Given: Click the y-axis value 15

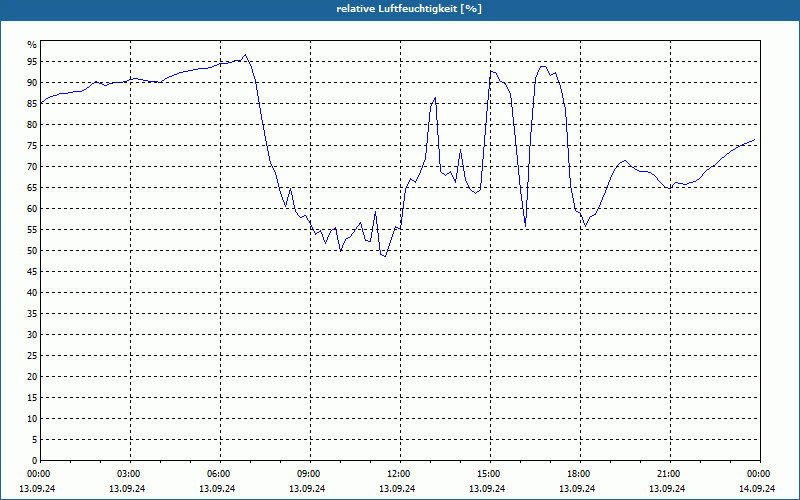Looking at the screenshot, I should pos(32,397).
